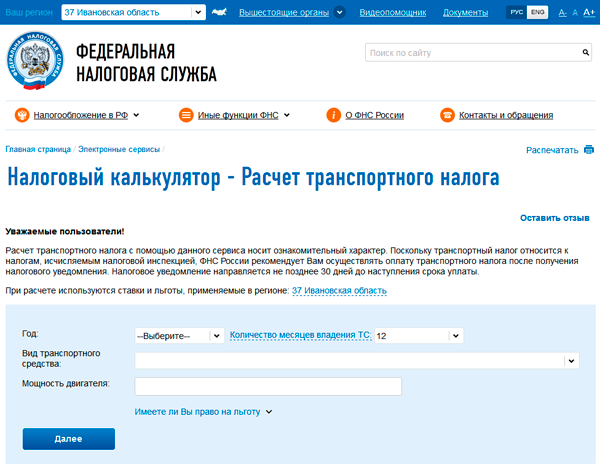
Task: Expand the Налогообложение в РФ menu arrow
Action: (x=136, y=115)
